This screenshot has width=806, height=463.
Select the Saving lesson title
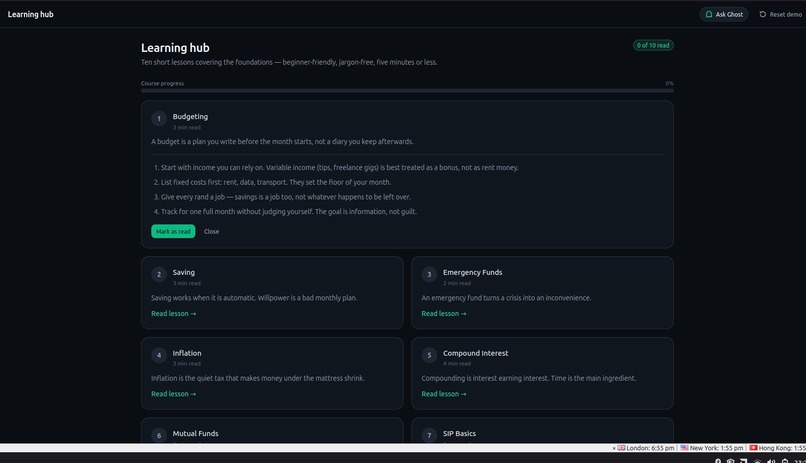184,272
